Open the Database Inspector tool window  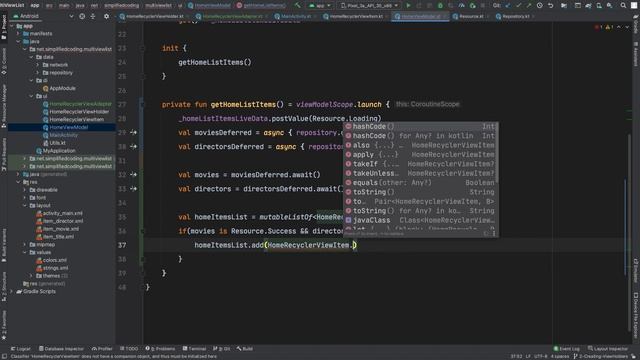click(x=61, y=349)
